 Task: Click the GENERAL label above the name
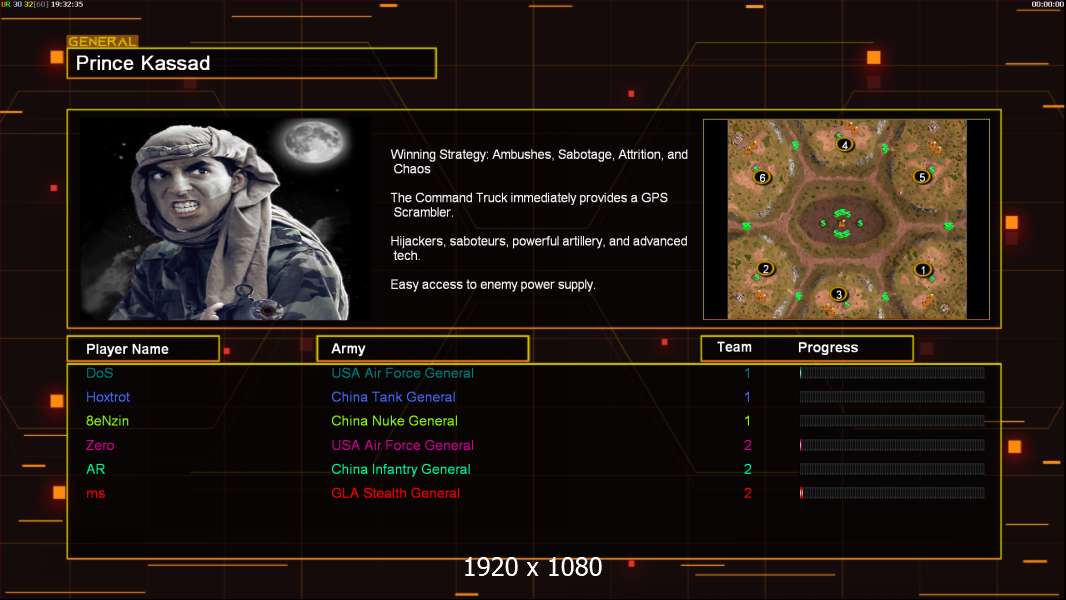tap(102, 41)
